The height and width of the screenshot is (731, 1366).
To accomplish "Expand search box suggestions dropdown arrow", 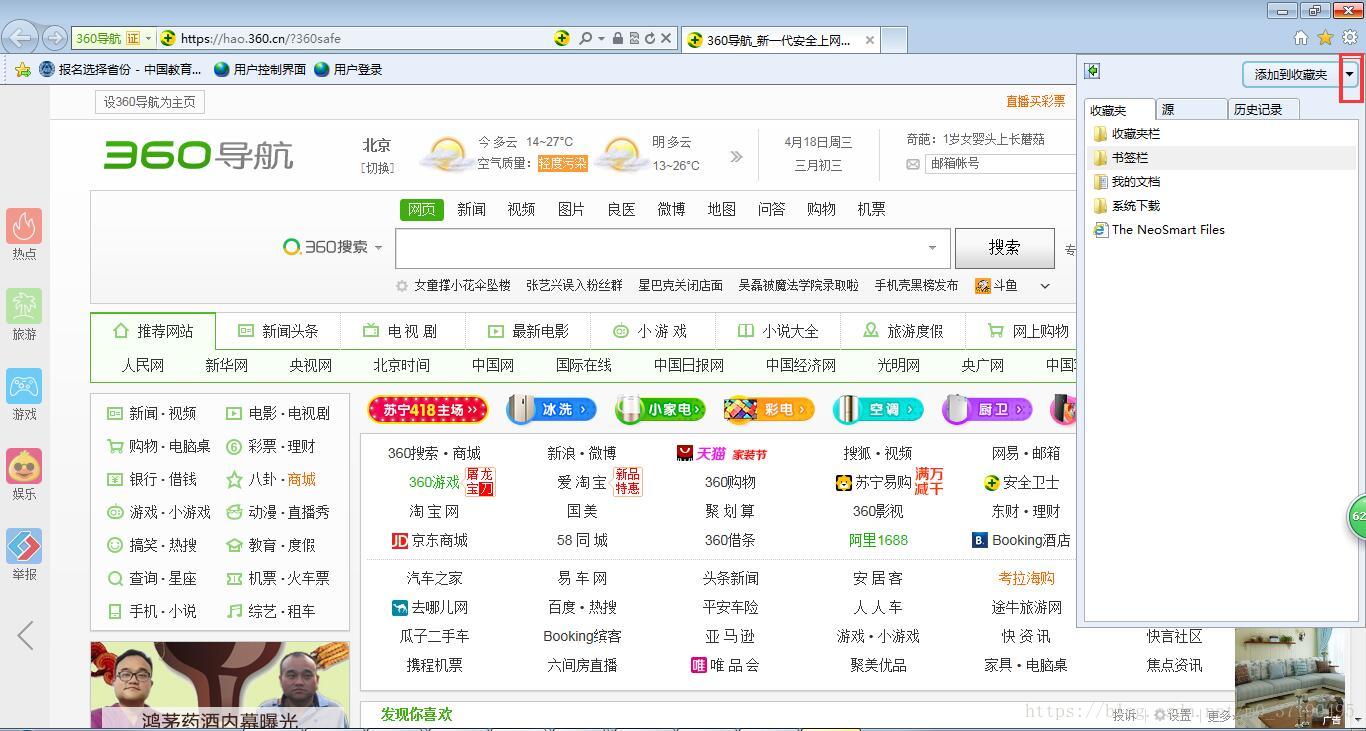I will (x=932, y=248).
